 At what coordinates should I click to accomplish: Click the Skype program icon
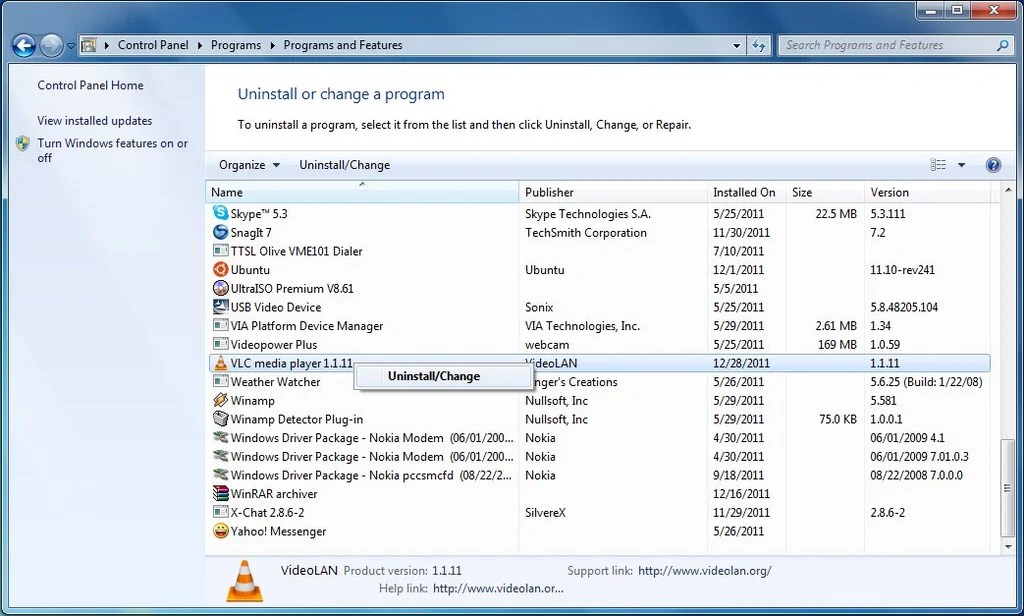[x=220, y=213]
